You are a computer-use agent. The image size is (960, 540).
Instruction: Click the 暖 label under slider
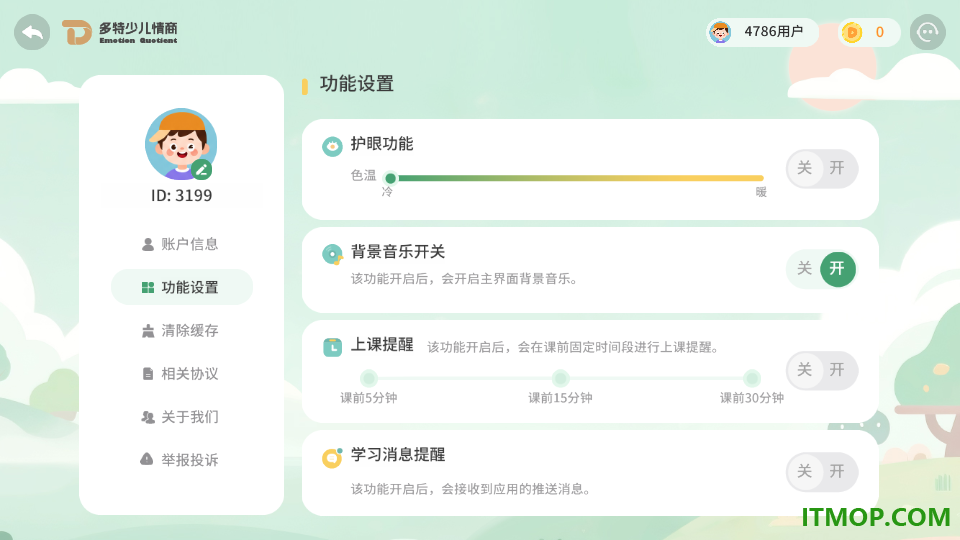click(x=761, y=192)
